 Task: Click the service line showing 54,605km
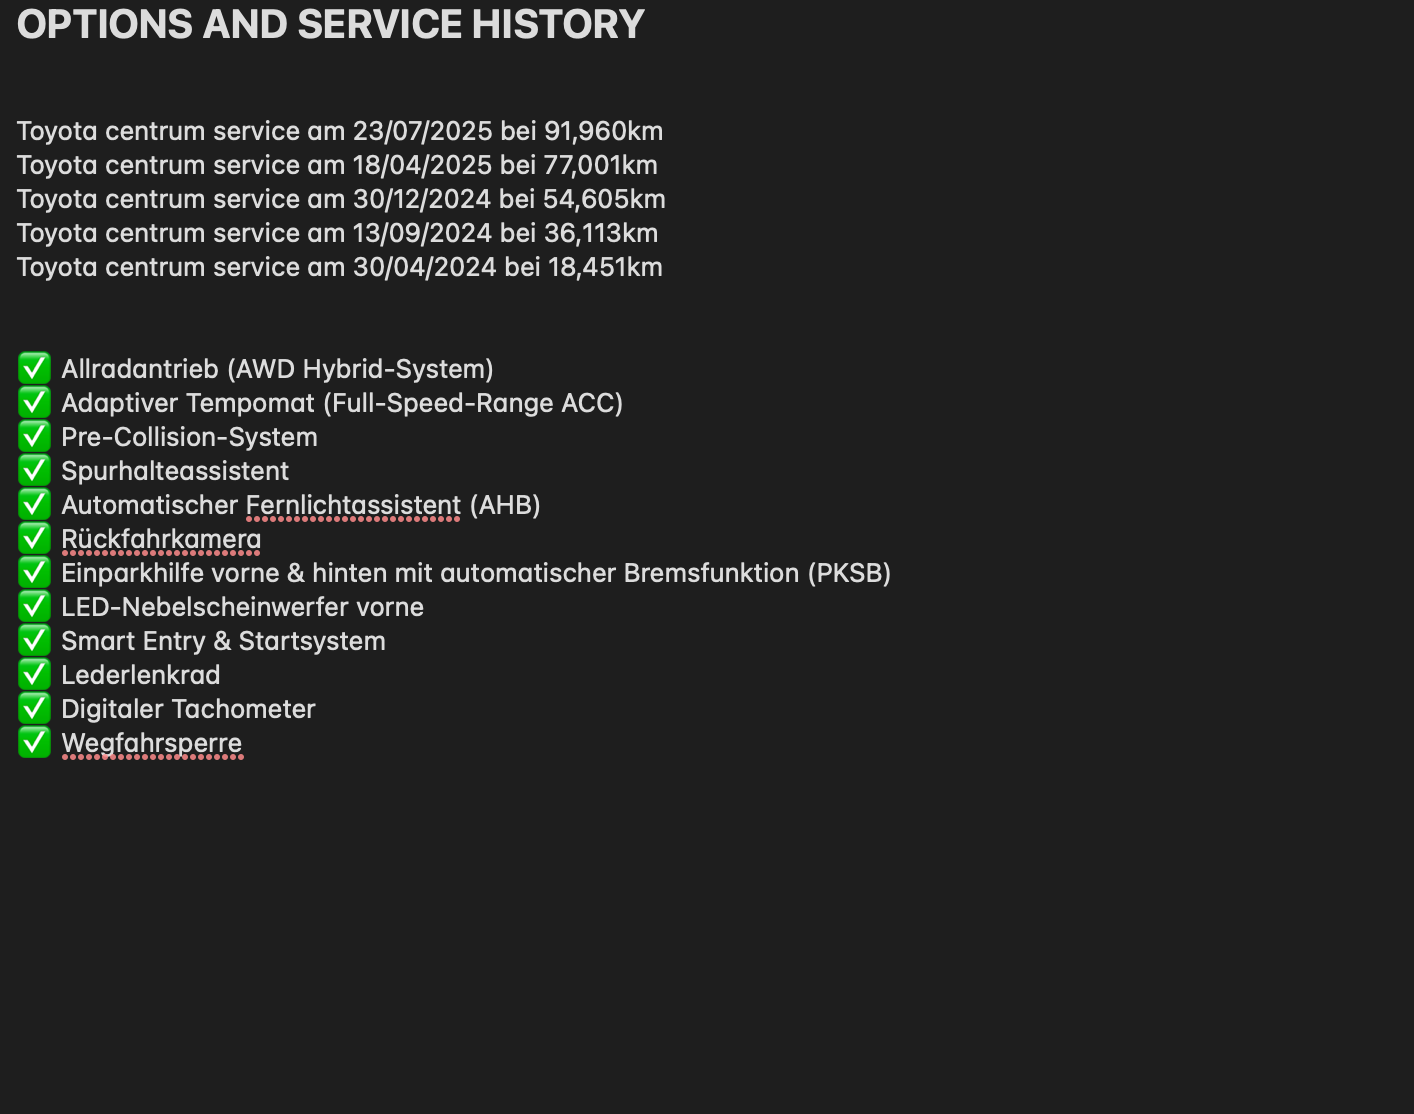pos(341,199)
